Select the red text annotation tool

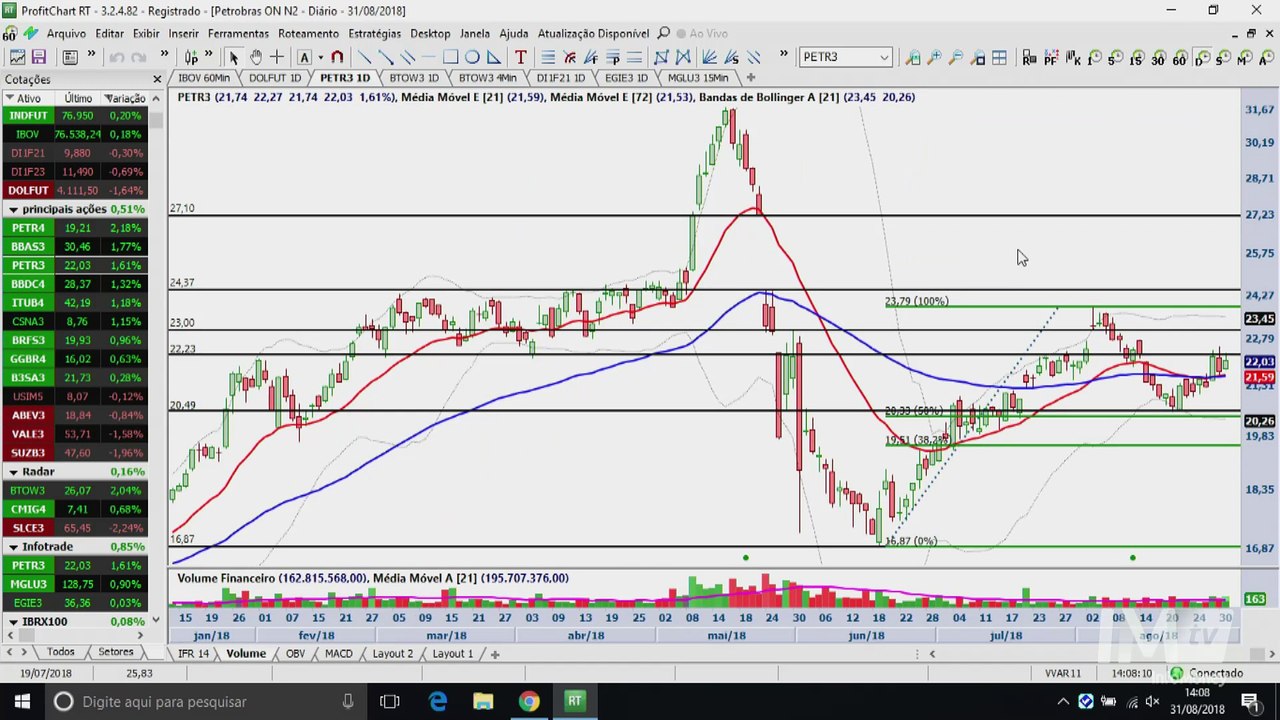coord(520,57)
